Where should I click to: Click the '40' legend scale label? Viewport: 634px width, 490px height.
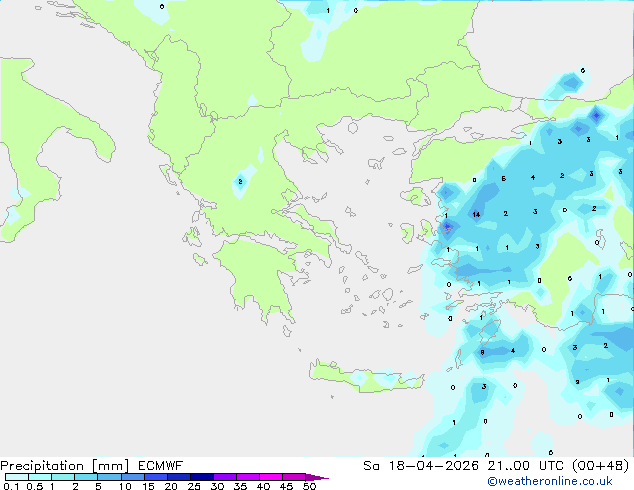click(263, 486)
